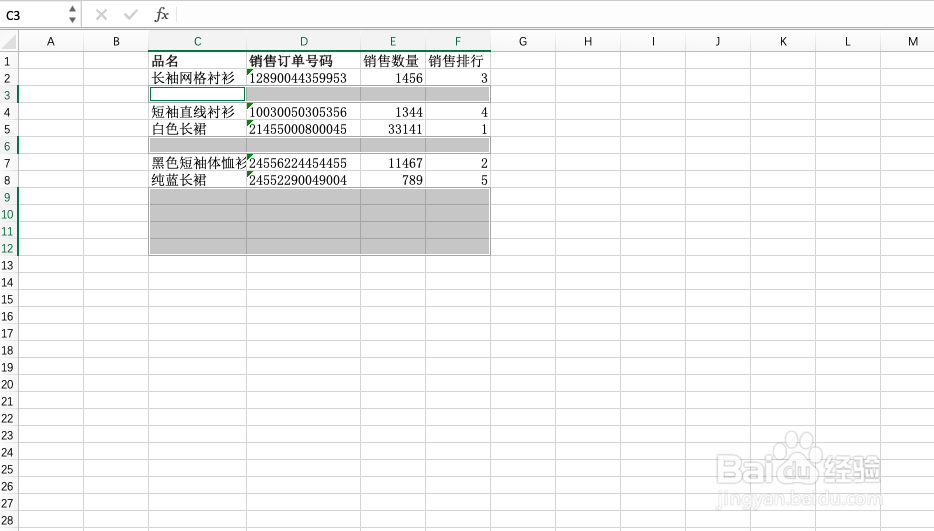
Task: Select column C header
Action: (x=197, y=42)
